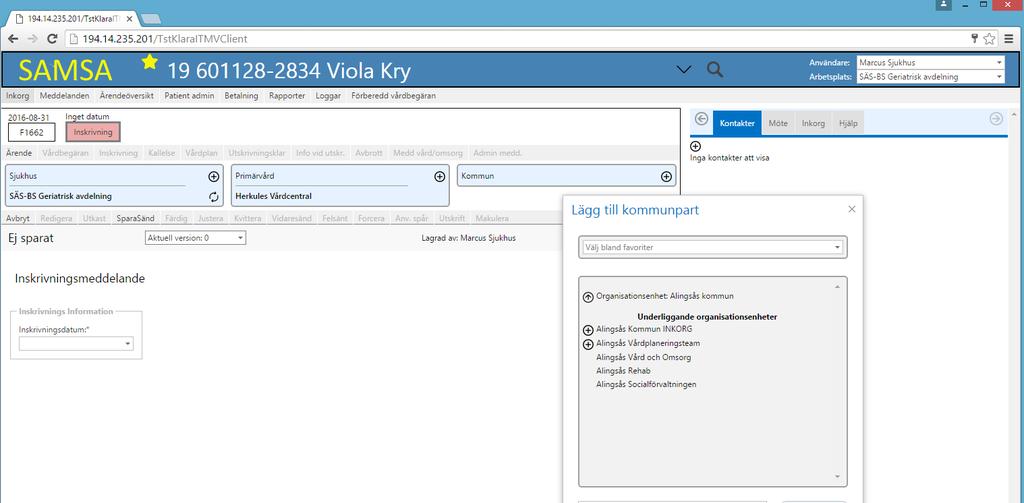Click the Alingsås Kommun INKORG text
The height and width of the screenshot is (503, 1024).
(x=644, y=329)
